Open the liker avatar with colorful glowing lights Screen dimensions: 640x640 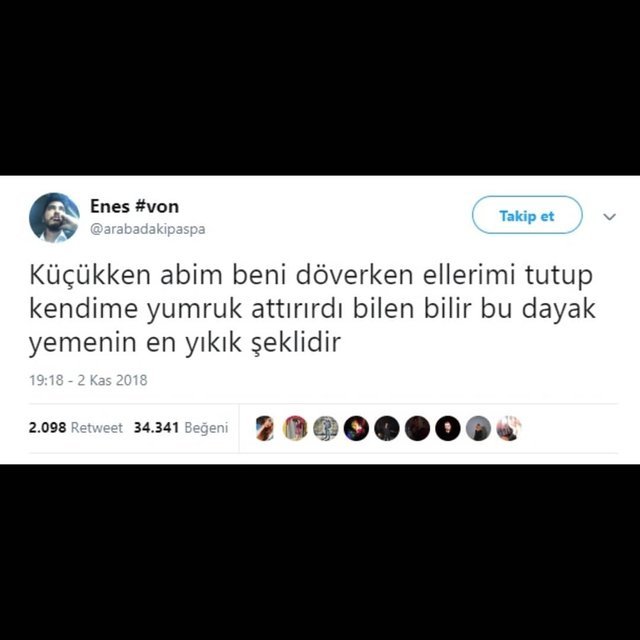point(356,428)
